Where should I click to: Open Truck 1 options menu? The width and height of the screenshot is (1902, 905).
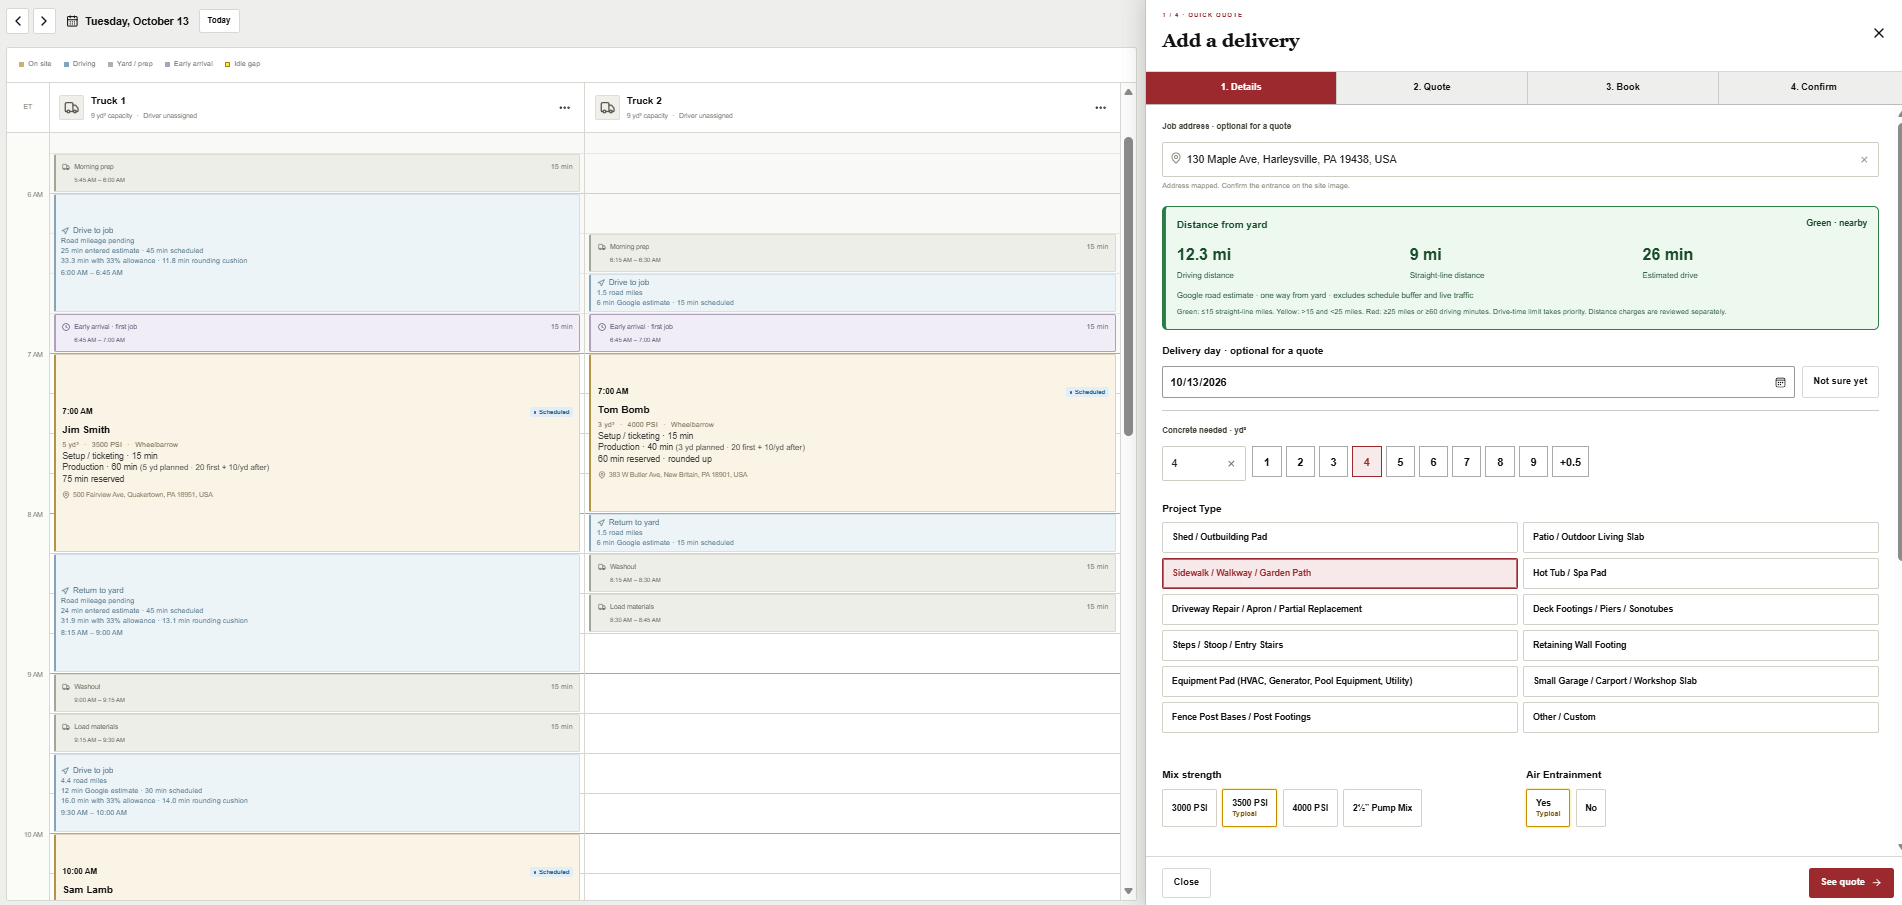(x=565, y=108)
